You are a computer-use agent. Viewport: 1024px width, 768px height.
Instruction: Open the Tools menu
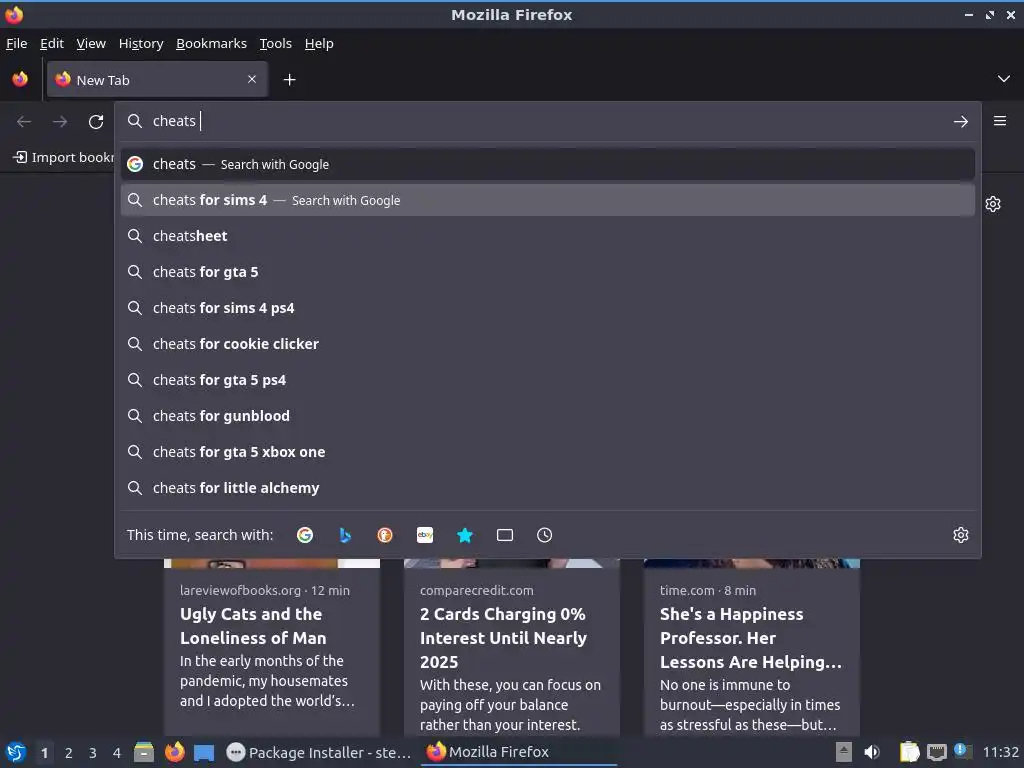[276, 44]
